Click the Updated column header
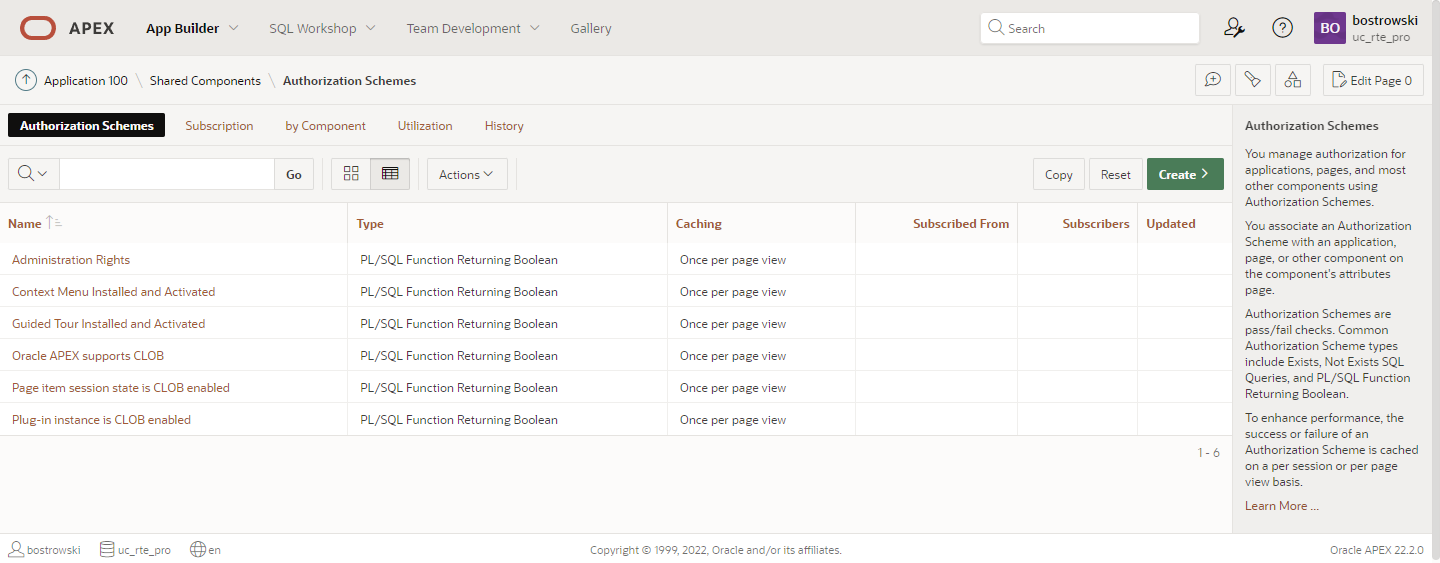Image resolution: width=1440 pixels, height=563 pixels. 1171,224
